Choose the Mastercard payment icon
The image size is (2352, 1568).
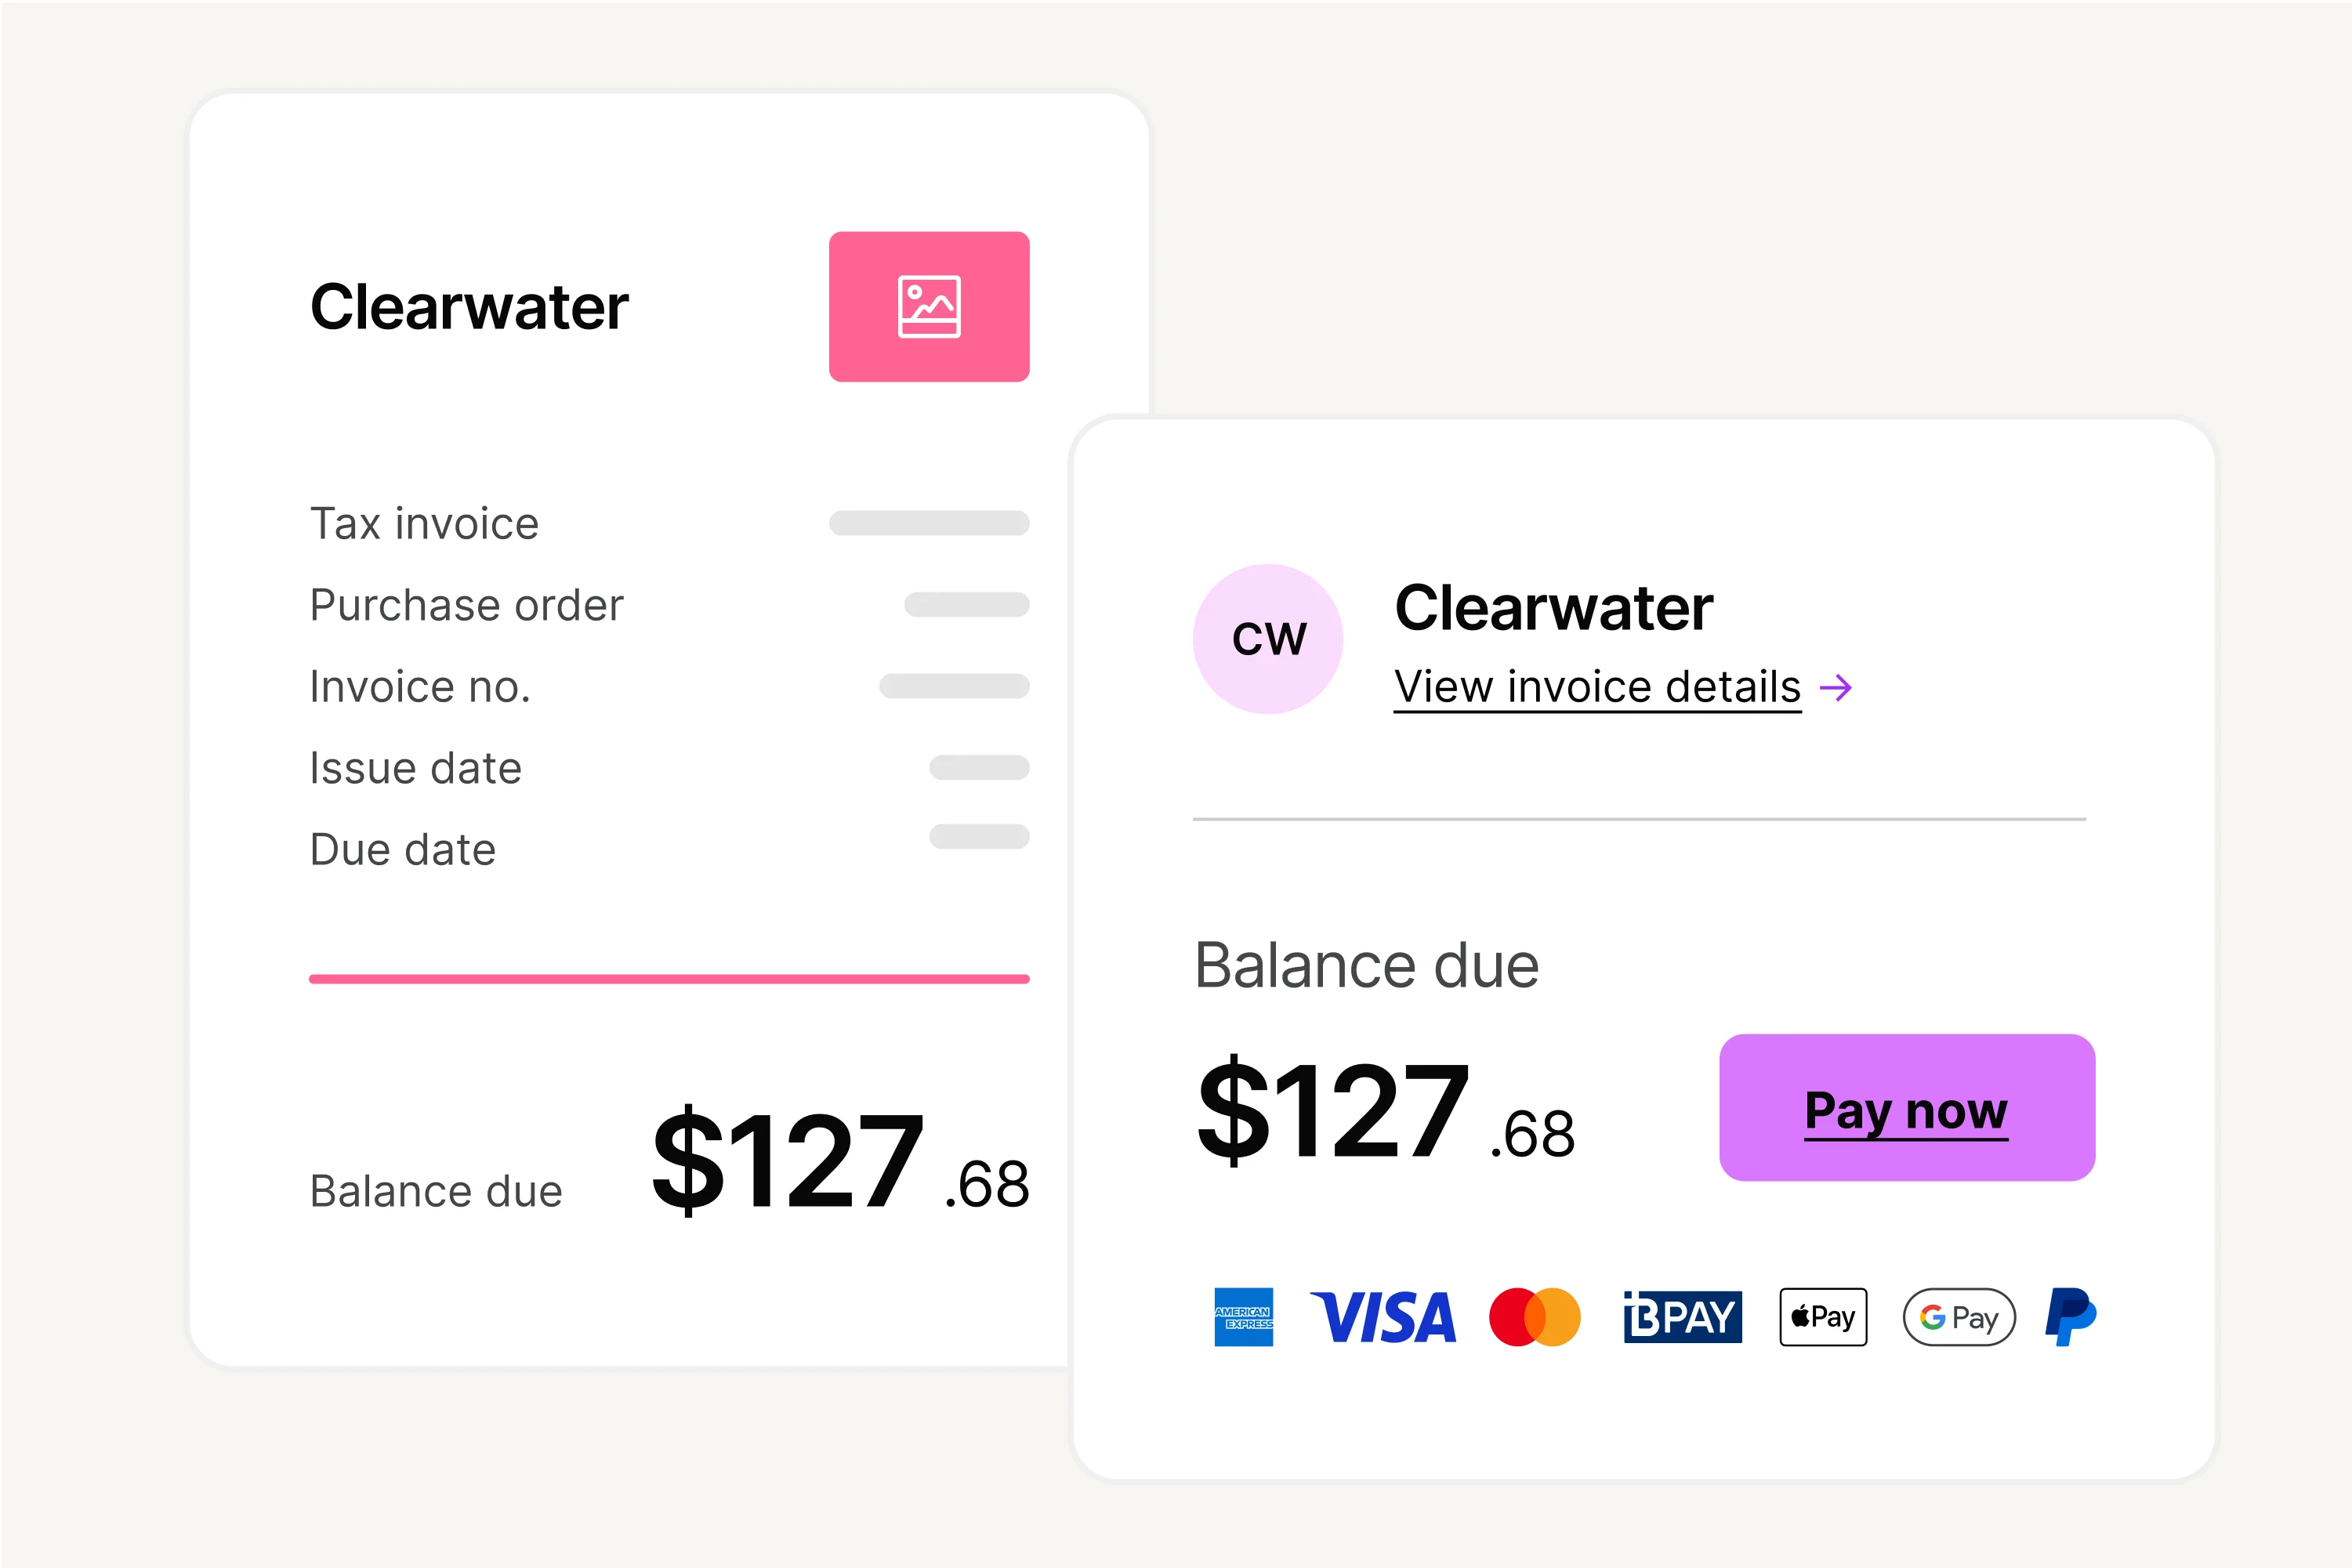(x=1534, y=1317)
